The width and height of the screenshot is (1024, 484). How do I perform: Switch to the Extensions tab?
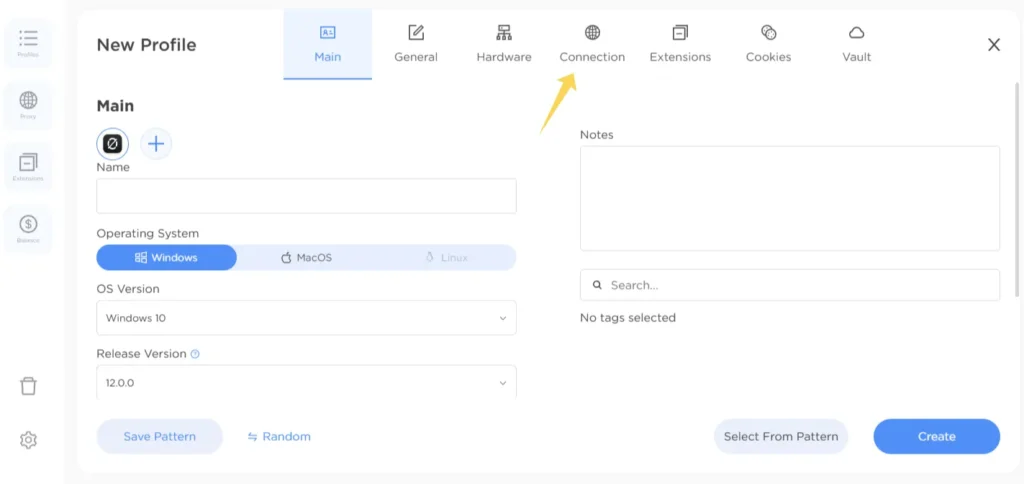click(680, 44)
